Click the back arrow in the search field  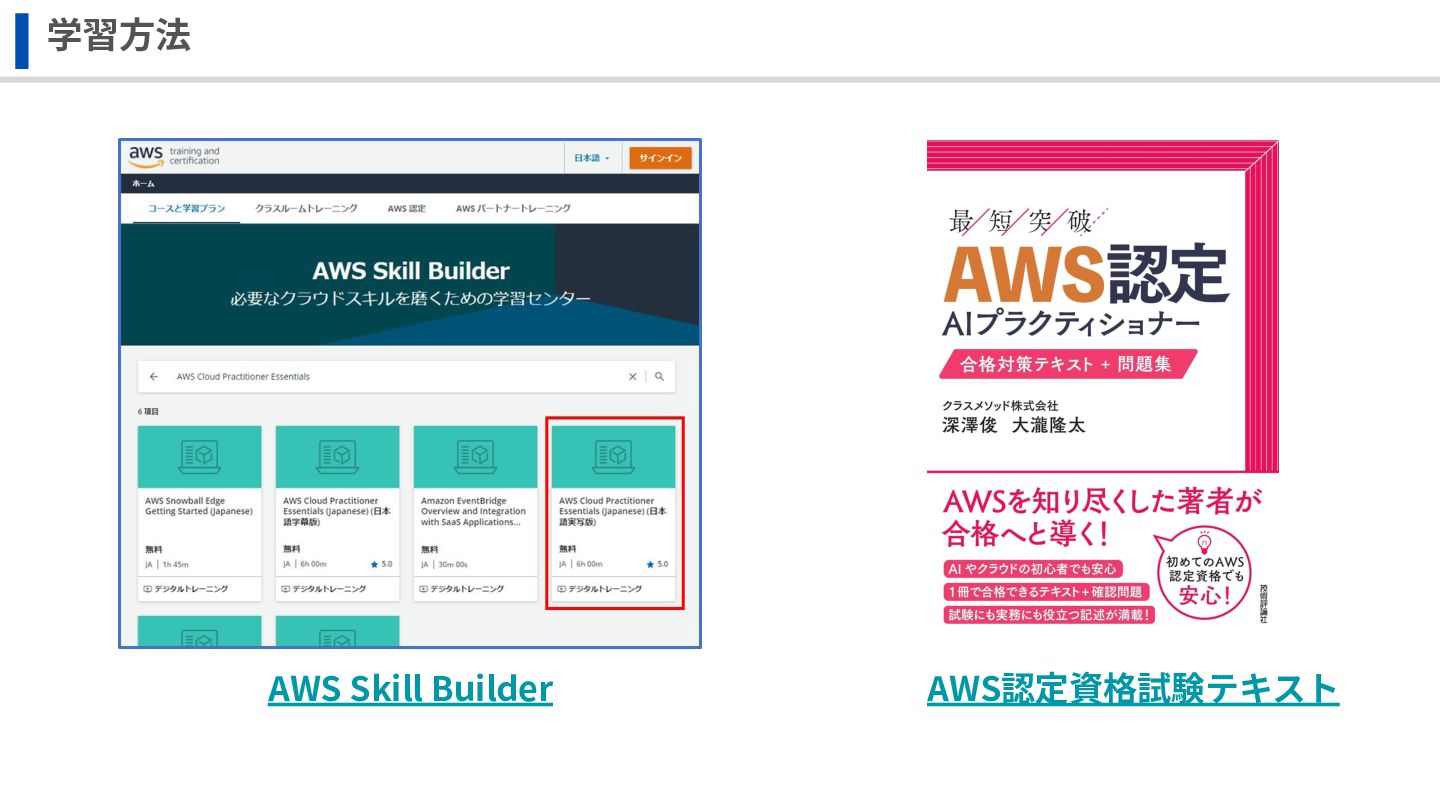click(x=154, y=377)
